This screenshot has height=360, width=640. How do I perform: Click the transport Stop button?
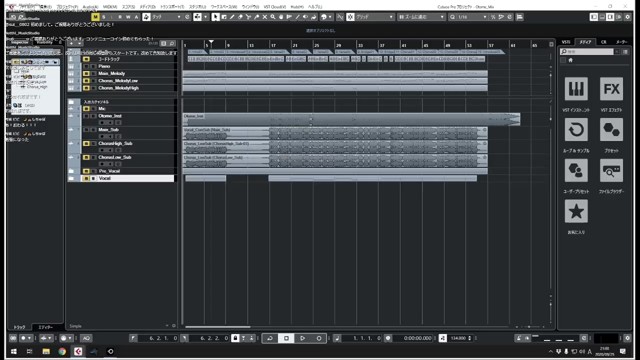(286, 338)
